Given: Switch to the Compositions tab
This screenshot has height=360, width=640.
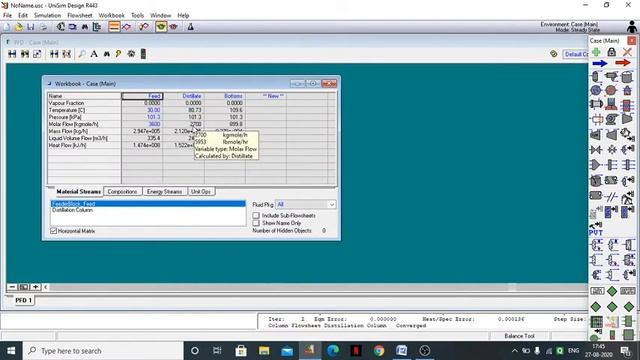Looking at the screenshot, I should (122, 191).
